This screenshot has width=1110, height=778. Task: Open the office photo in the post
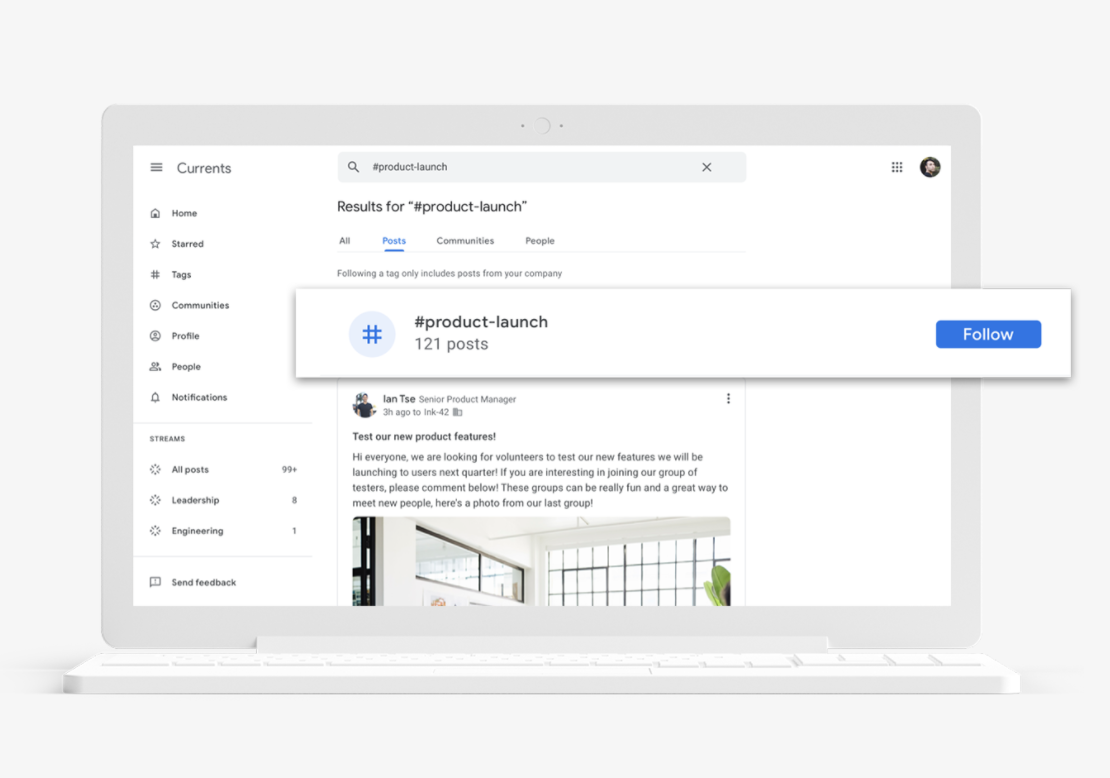542,561
